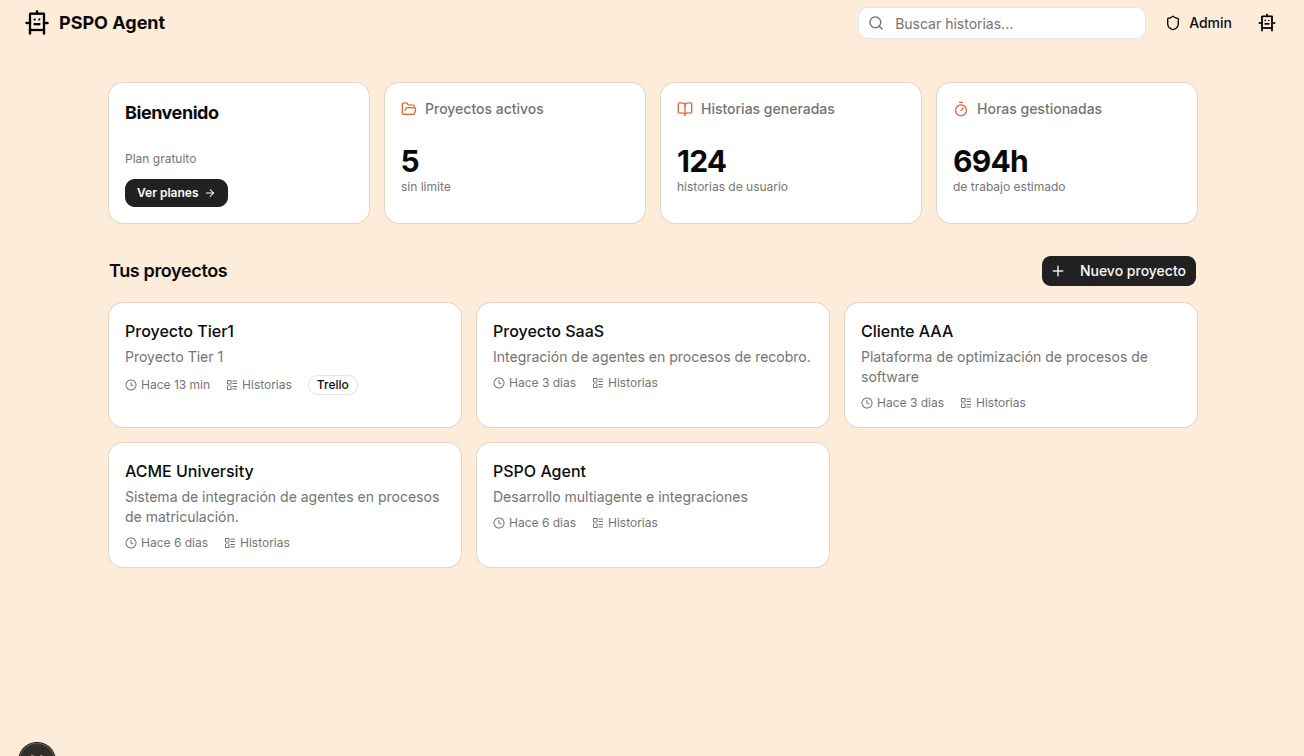Click the stopwatch icon on Horas gestionadas card
Viewport: 1304px width, 756px height.
click(960, 108)
